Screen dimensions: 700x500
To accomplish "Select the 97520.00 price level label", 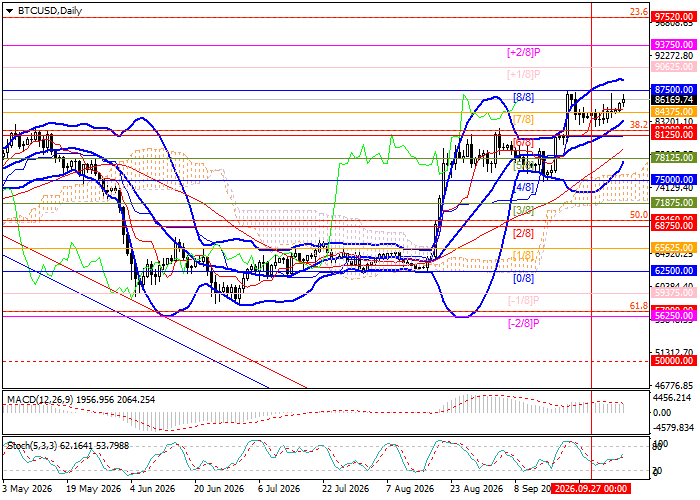I will (x=674, y=17).
